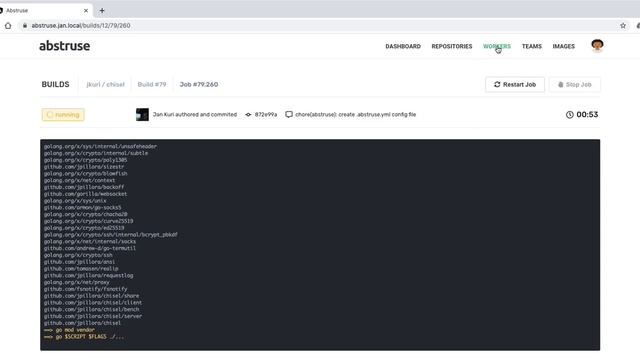Click the commit hash 872e99a

pyautogui.click(x=266, y=115)
